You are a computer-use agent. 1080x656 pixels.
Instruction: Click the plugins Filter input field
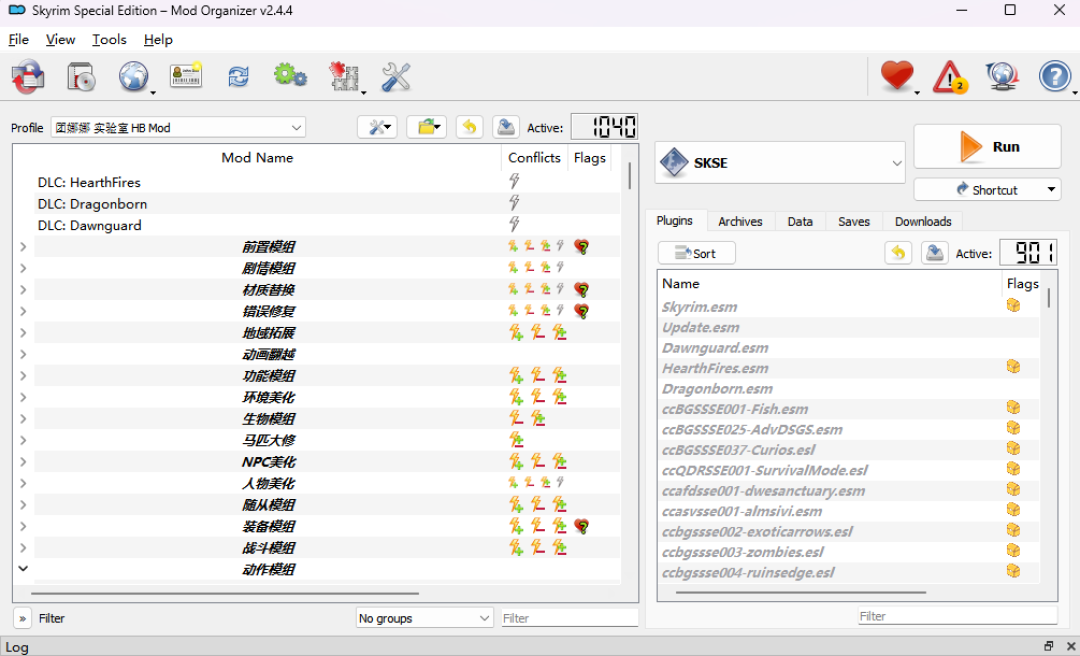[x=957, y=616]
